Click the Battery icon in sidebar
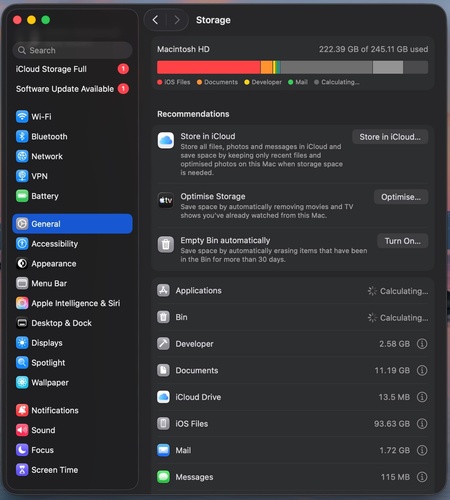The width and height of the screenshot is (450, 500). click(x=22, y=196)
